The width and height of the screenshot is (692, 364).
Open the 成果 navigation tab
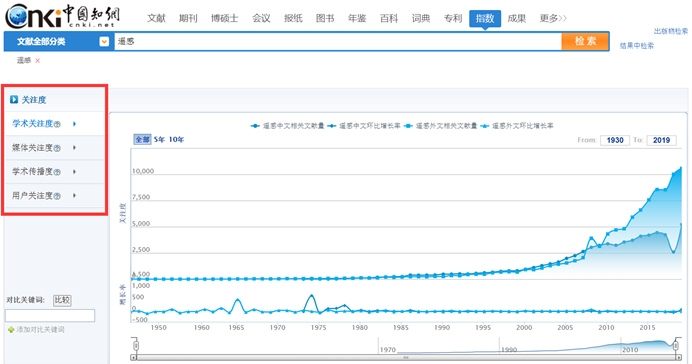pyautogui.click(x=516, y=18)
